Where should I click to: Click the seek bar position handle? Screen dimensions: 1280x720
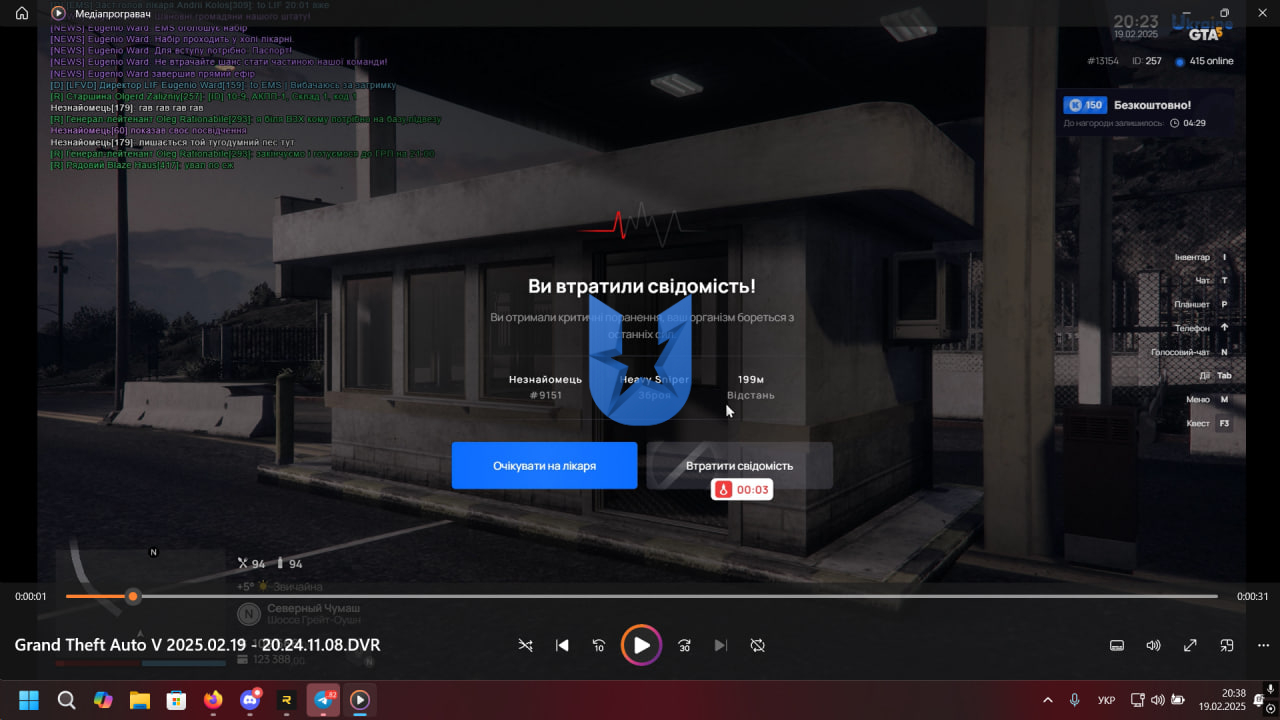(132, 596)
